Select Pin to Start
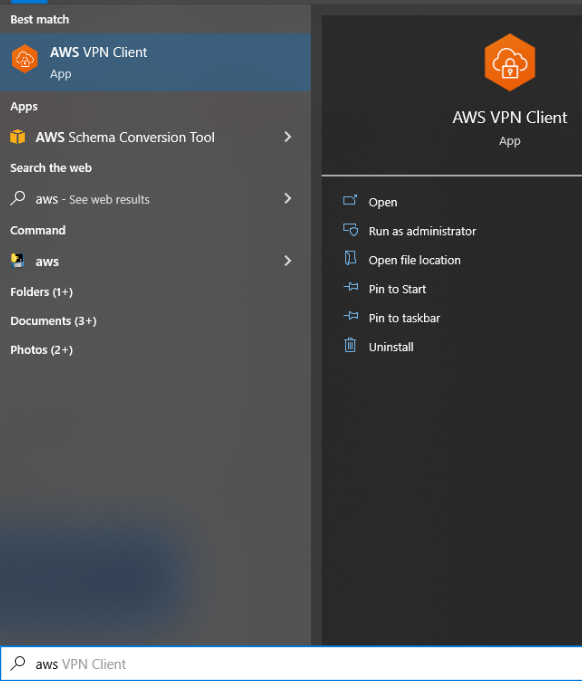Viewport: 582px width, 681px height. point(397,289)
